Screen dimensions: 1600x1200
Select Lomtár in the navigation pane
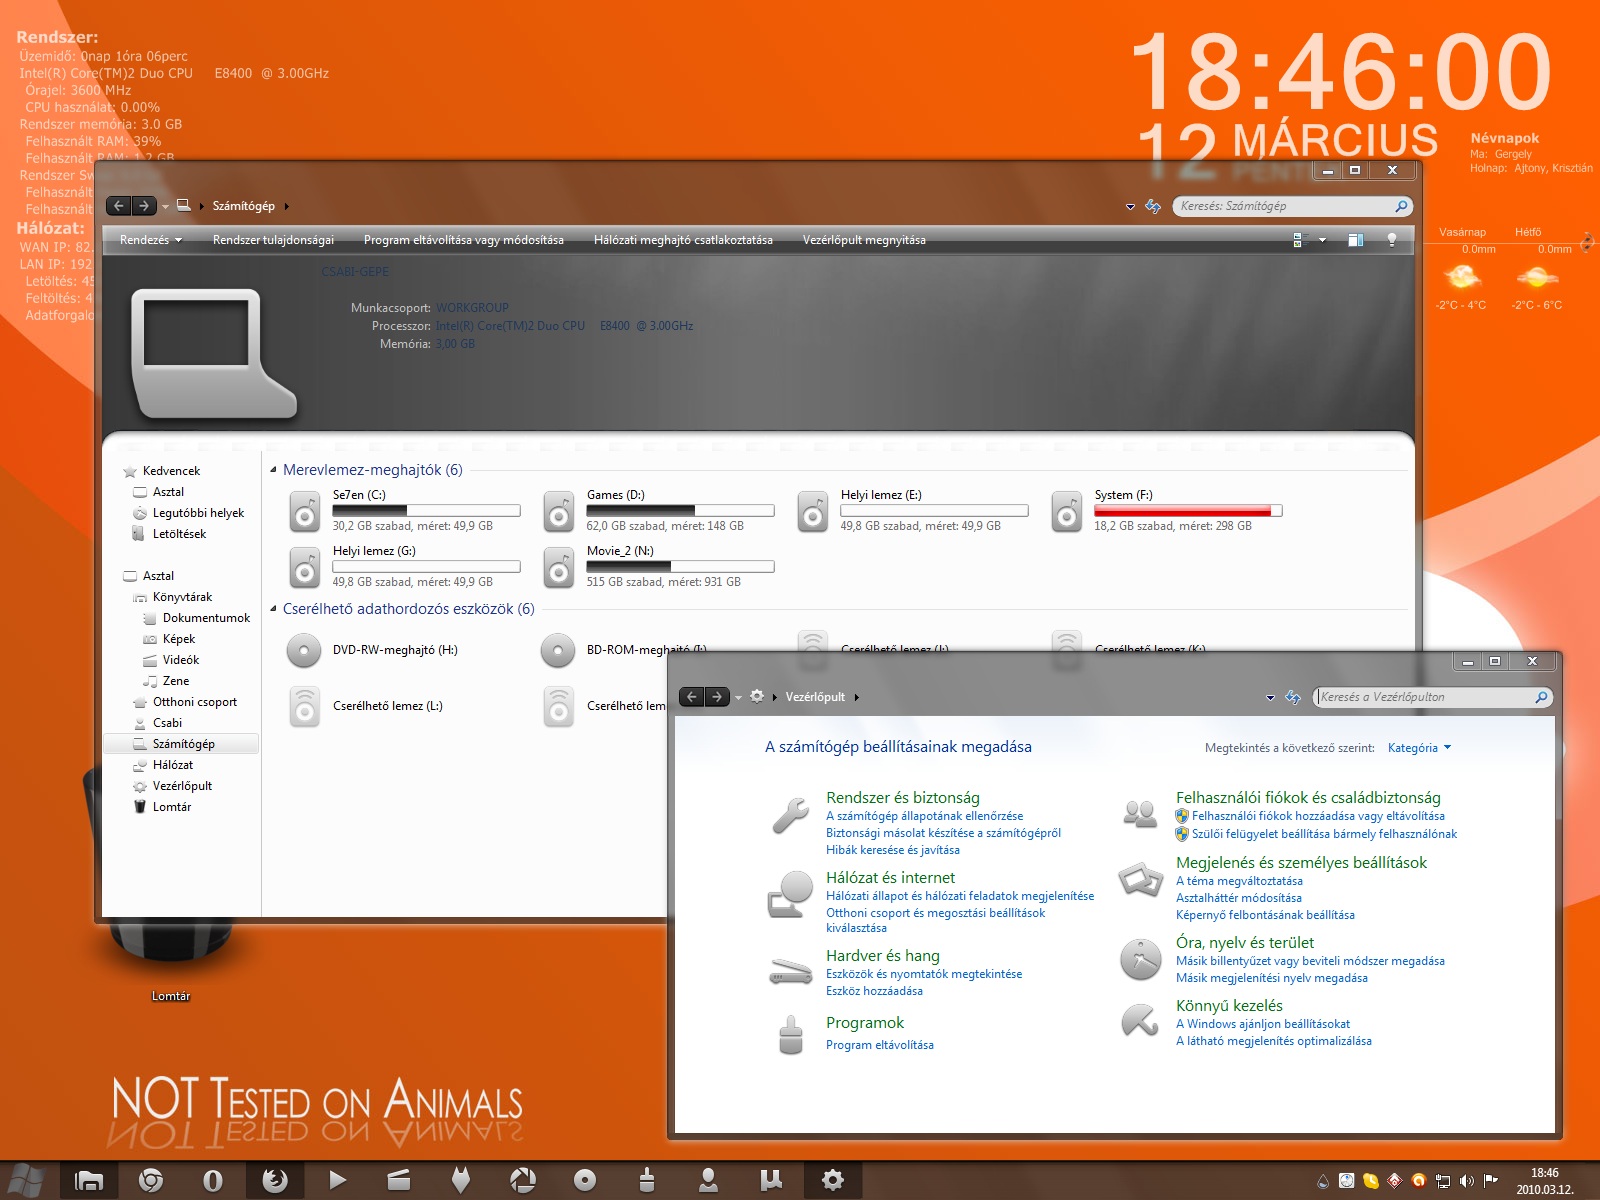pos(171,807)
